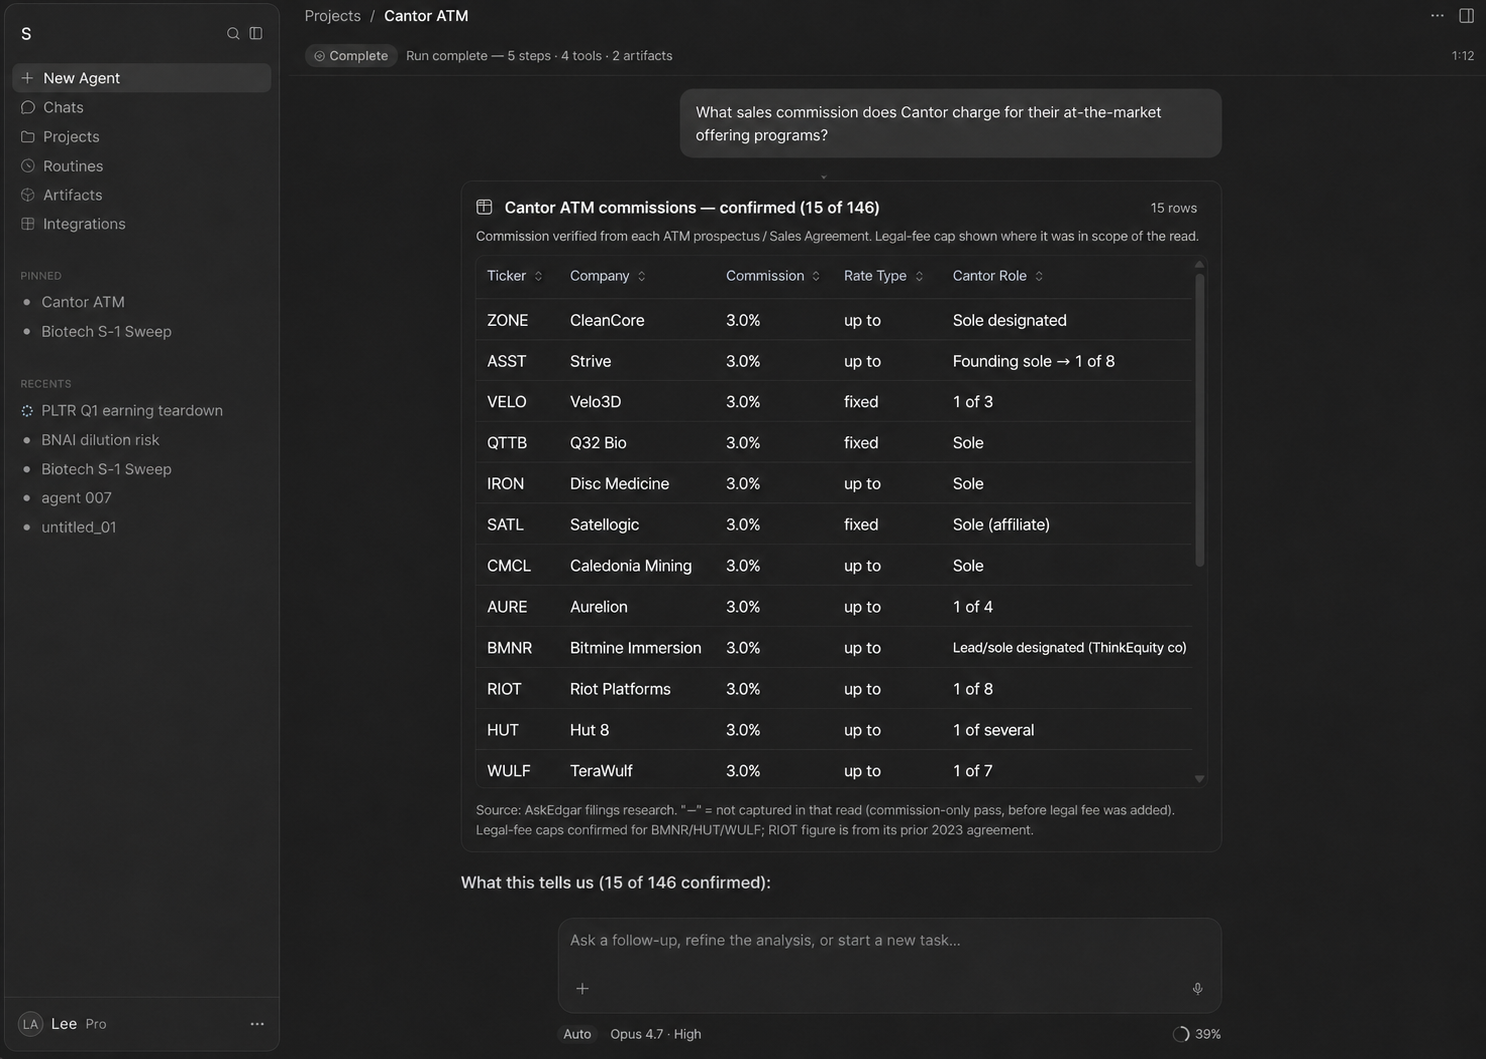Open Projects in the sidebar
1486x1059 pixels.
coord(142,136)
